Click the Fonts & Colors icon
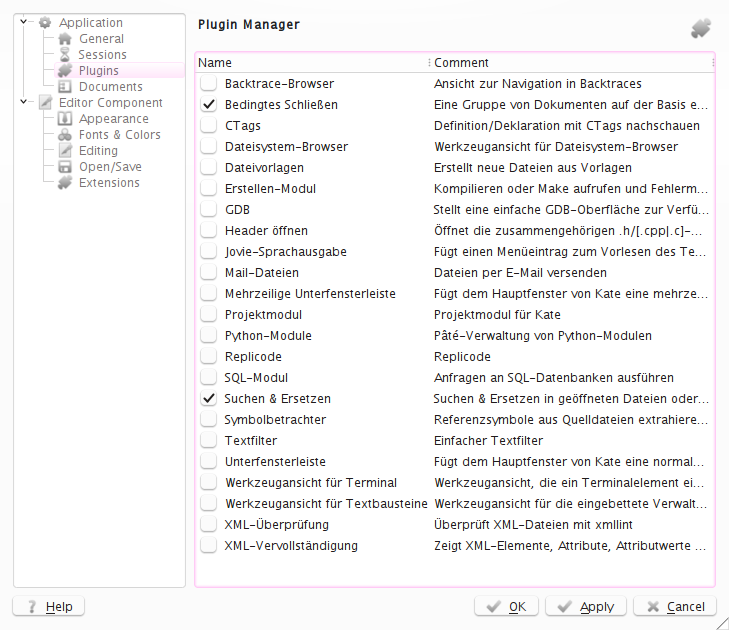Image resolution: width=729 pixels, height=630 pixels. pyautogui.click(x=65, y=134)
